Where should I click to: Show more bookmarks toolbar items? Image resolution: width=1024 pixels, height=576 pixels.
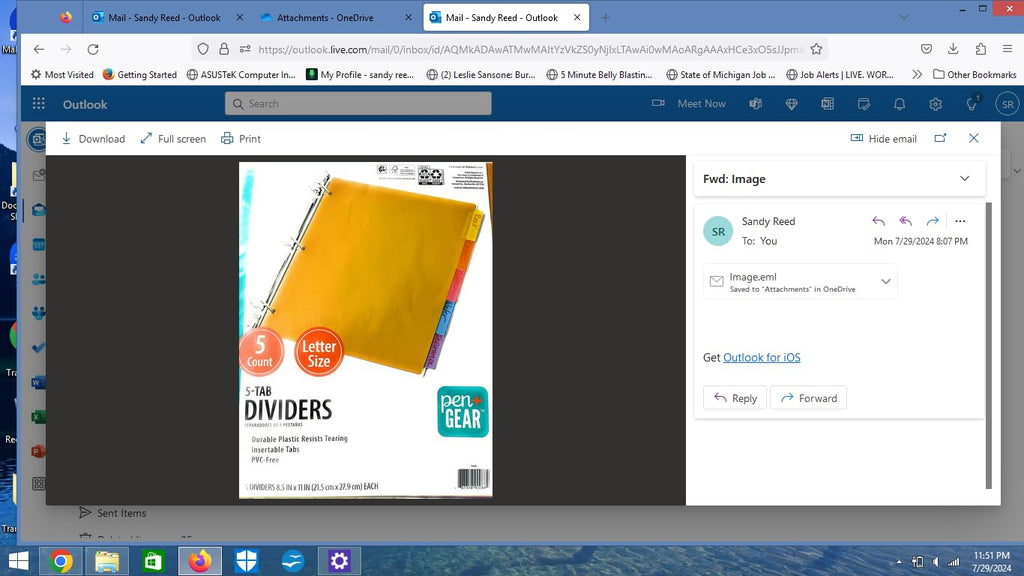tap(917, 74)
